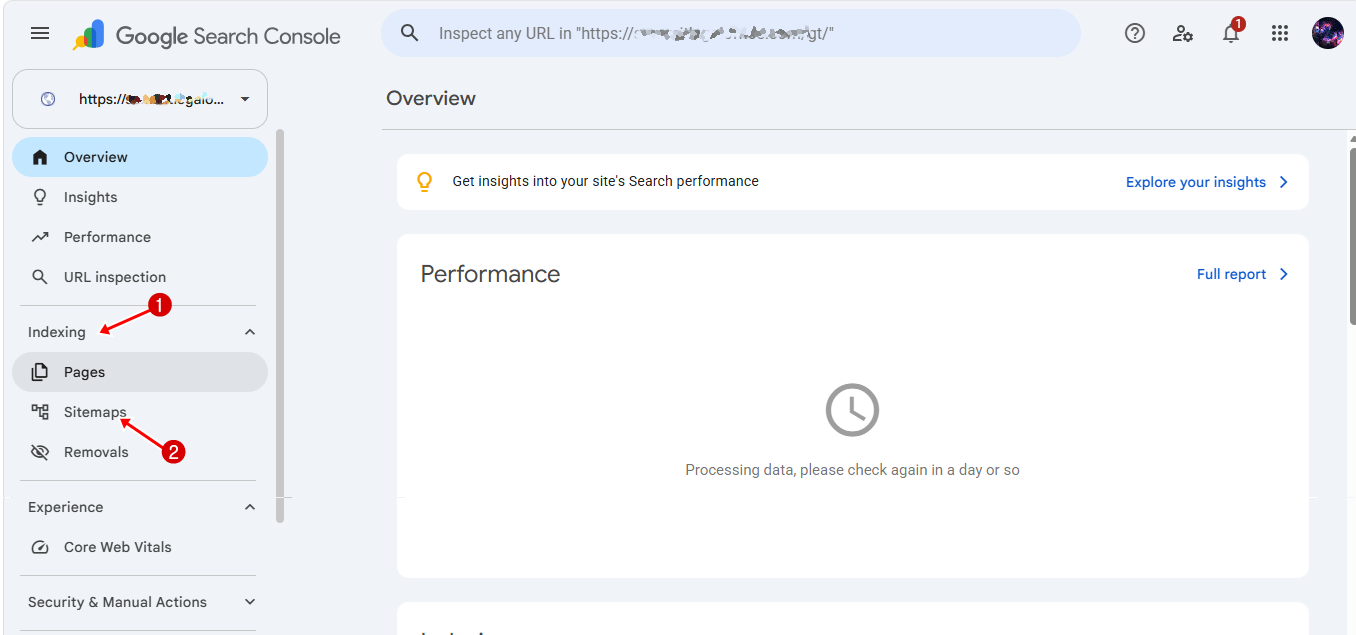Click the Sitemaps tree icon

tap(40, 412)
